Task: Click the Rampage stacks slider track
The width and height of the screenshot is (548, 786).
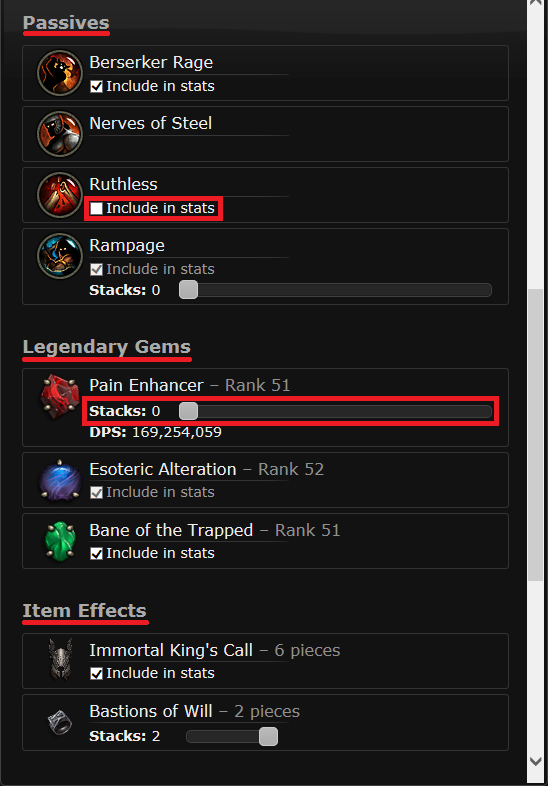Action: coord(335,290)
